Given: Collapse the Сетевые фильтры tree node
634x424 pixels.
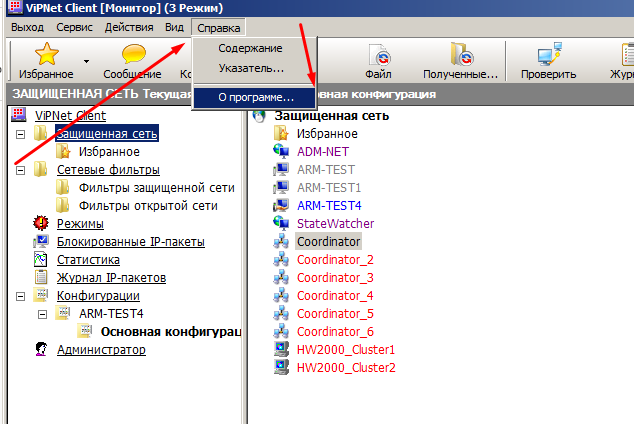Looking at the screenshot, I should [21, 170].
